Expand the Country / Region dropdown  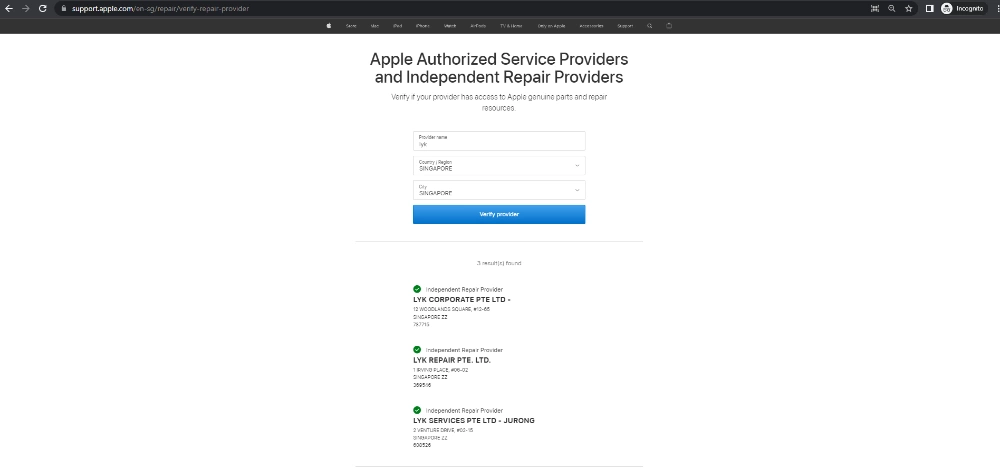point(499,166)
